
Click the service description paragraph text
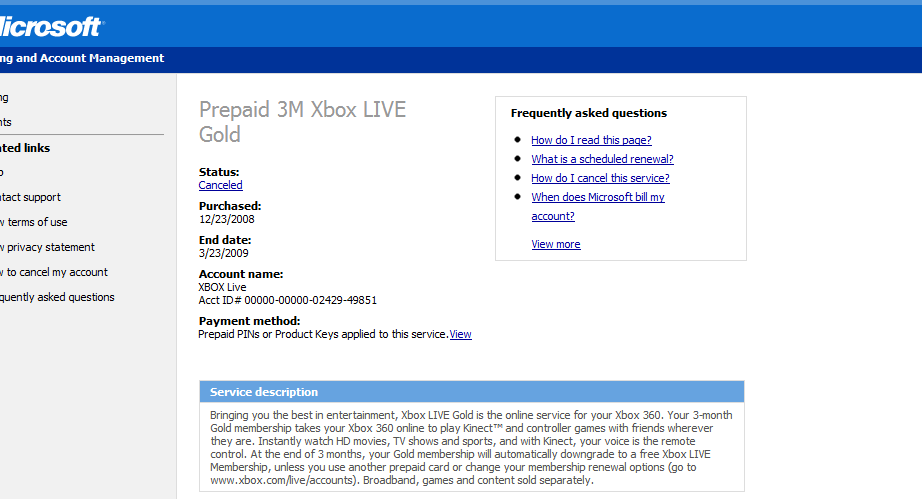(472, 447)
